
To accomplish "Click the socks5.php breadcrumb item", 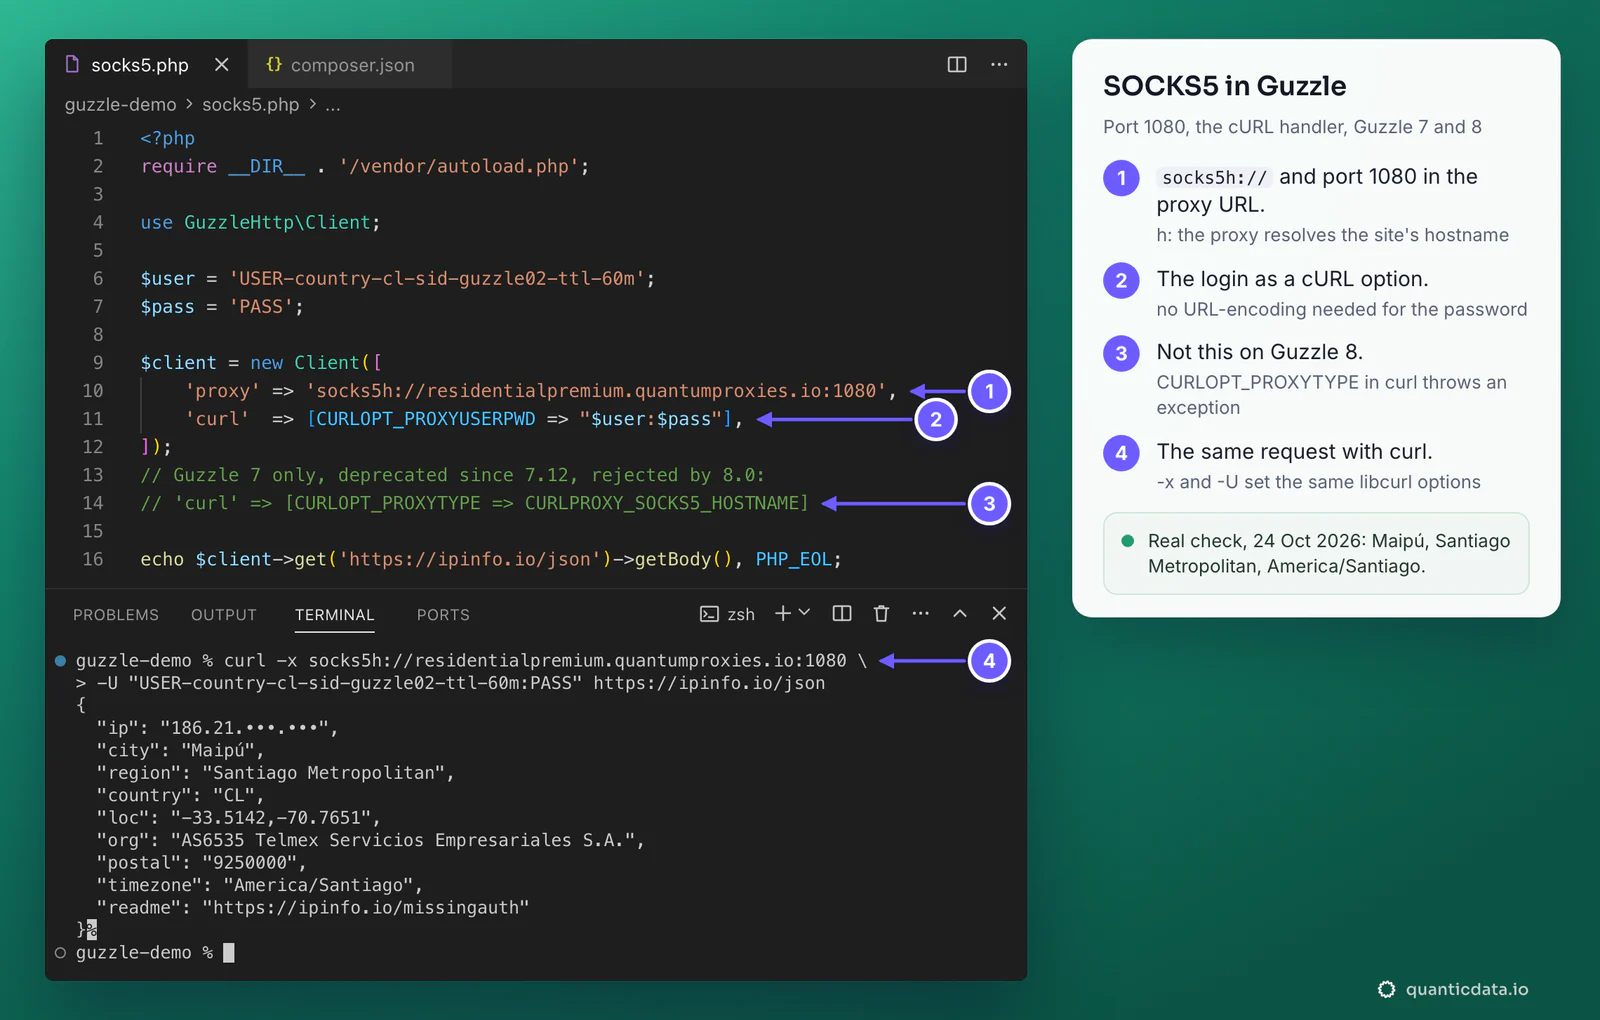I will tap(250, 104).
